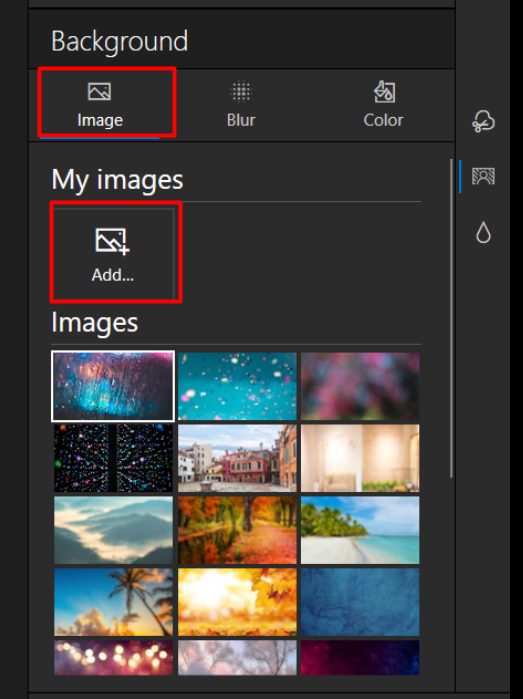Select the portrait background sidebar icon

[483, 177]
